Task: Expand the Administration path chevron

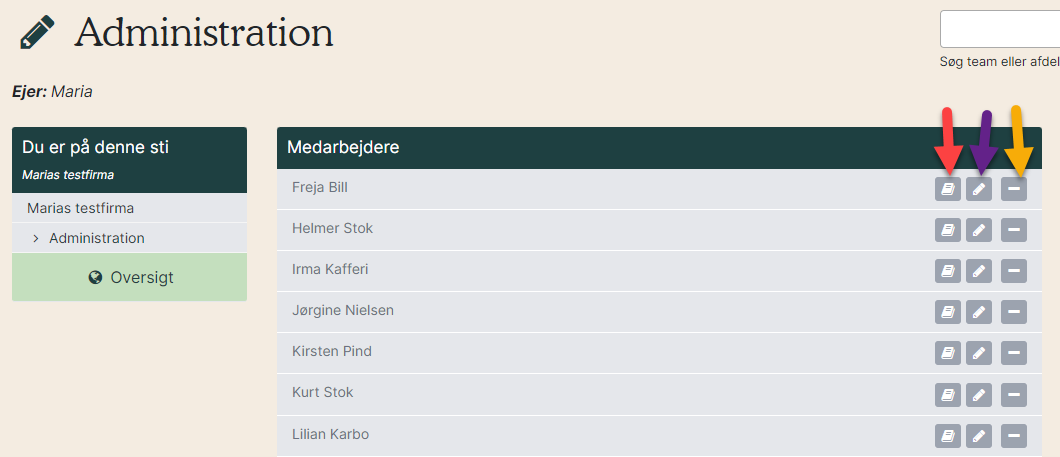Action: pyautogui.click(x=36, y=239)
